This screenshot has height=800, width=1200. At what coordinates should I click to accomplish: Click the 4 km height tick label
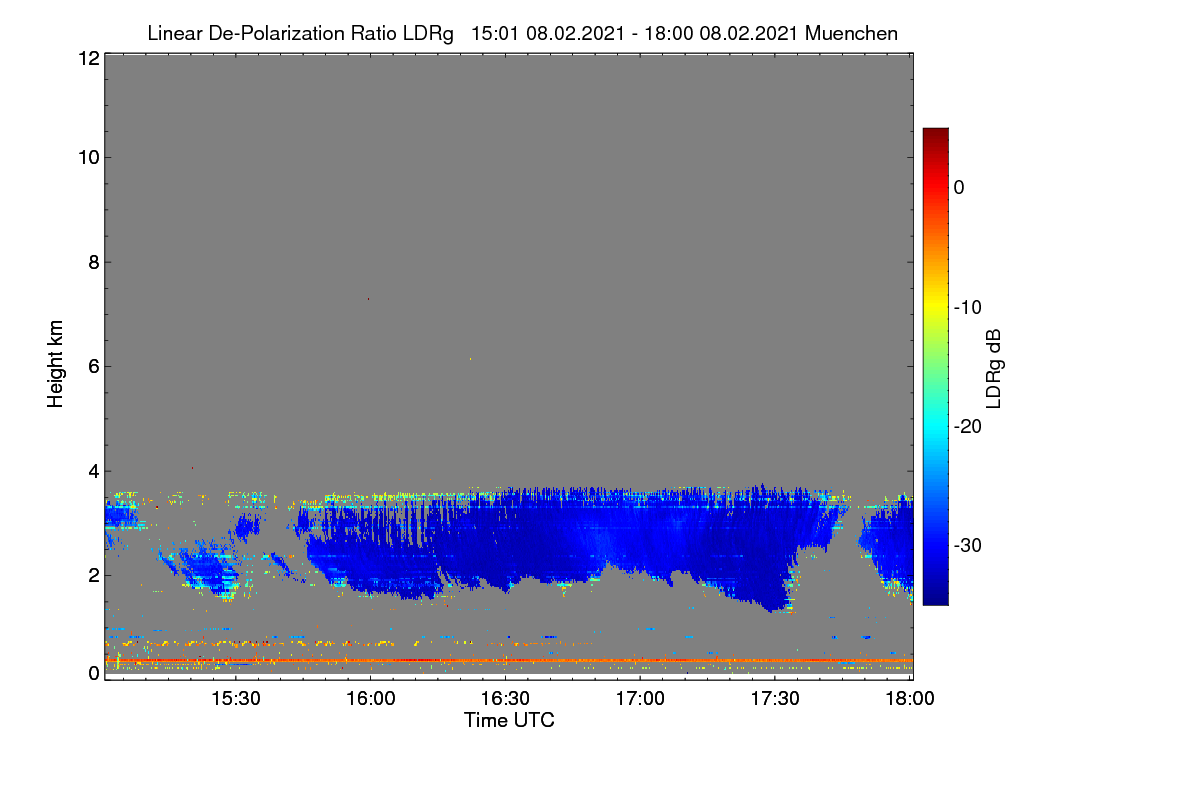[x=93, y=470]
